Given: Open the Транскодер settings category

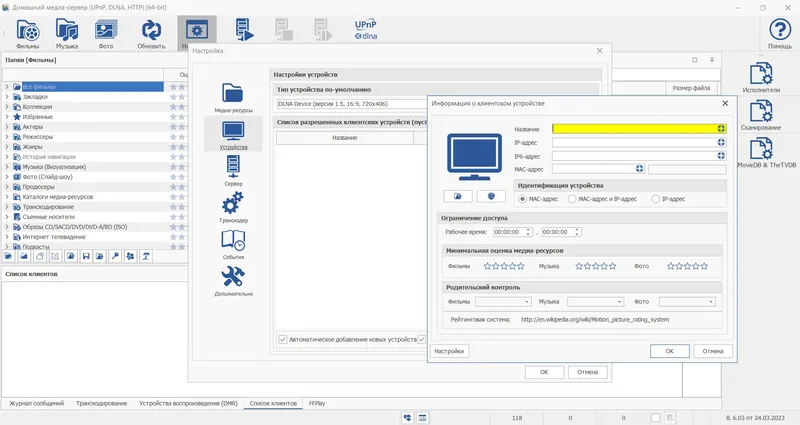Looking at the screenshot, I should tap(232, 209).
